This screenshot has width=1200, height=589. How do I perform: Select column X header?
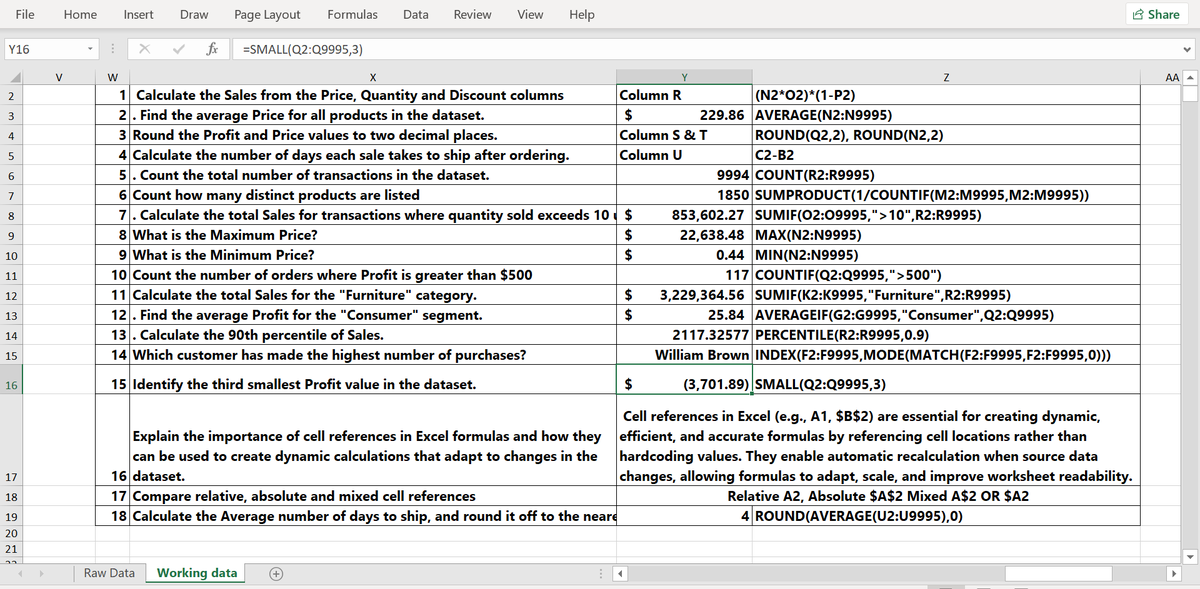click(x=372, y=78)
